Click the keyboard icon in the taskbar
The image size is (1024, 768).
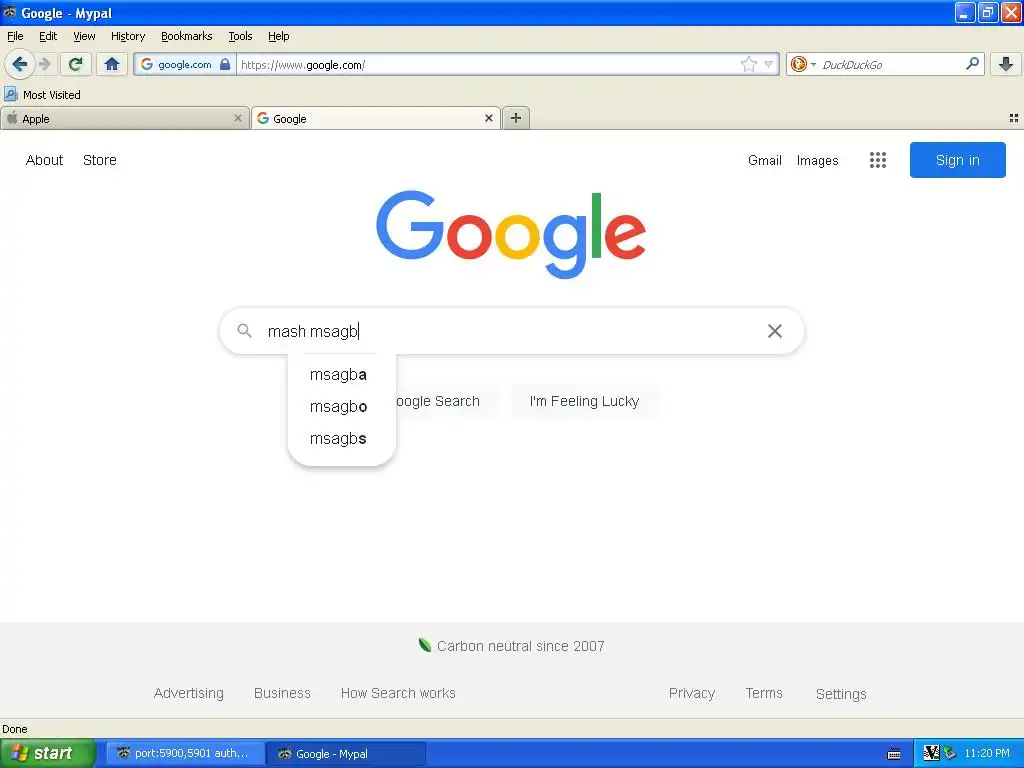(x=894, y=754)
